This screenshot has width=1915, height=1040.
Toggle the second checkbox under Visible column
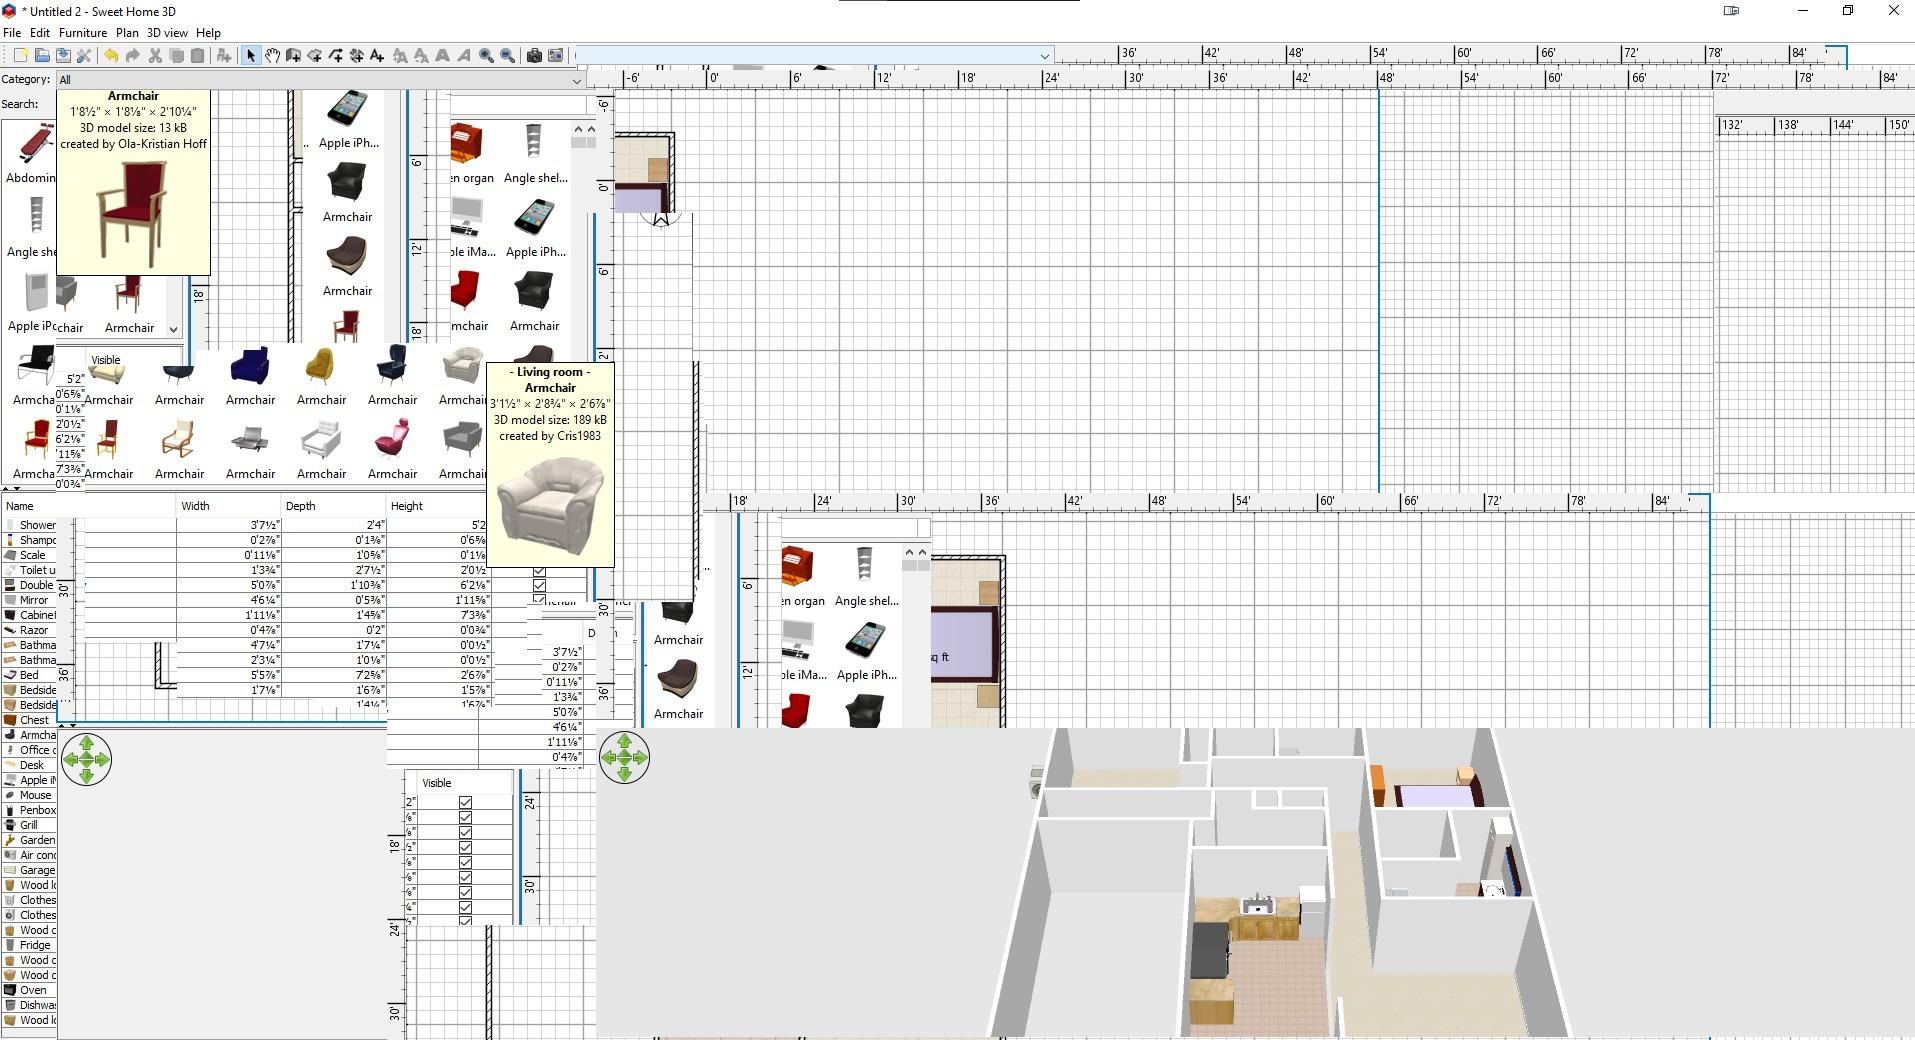pyautogui.click(x=465, y=817)
